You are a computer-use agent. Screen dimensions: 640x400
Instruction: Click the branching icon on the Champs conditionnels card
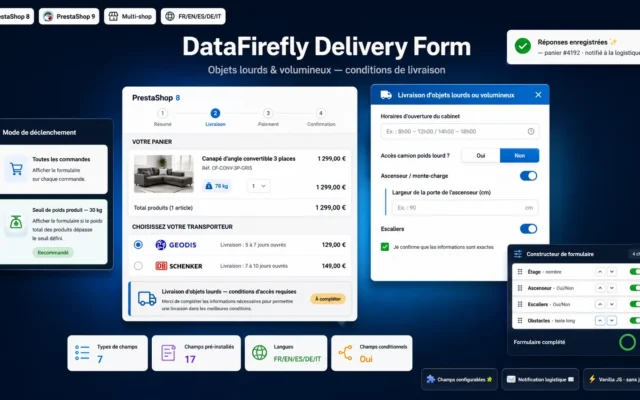(345, 353)
